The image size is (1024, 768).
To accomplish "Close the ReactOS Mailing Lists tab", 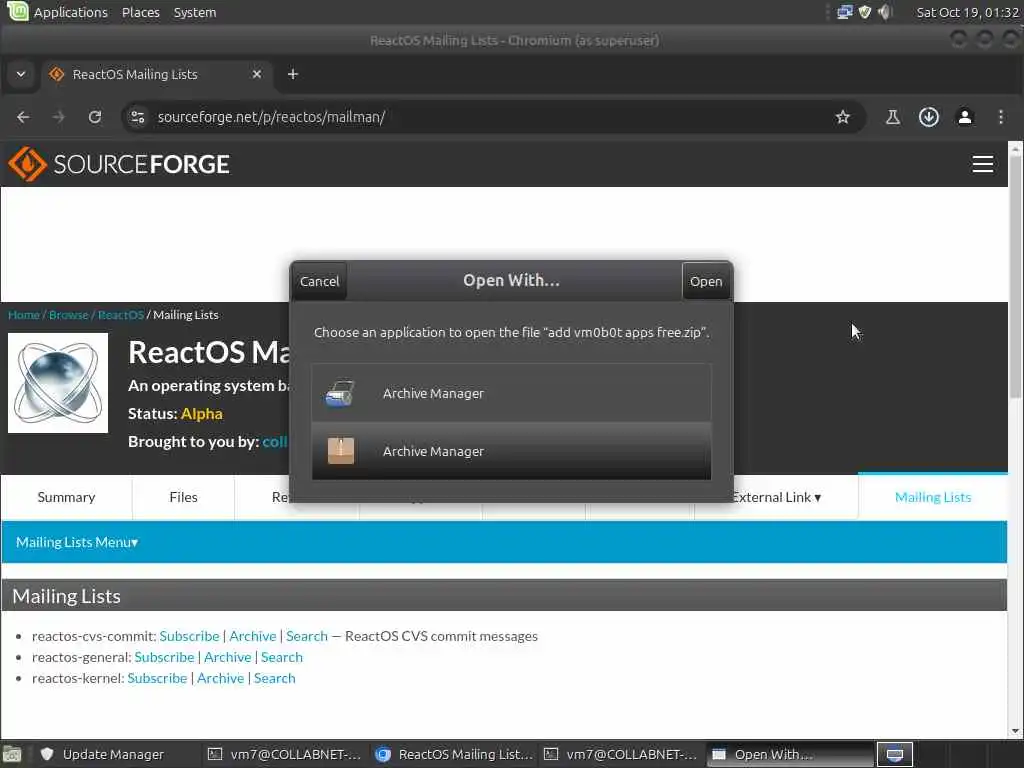I will click(x=257, y=74).
